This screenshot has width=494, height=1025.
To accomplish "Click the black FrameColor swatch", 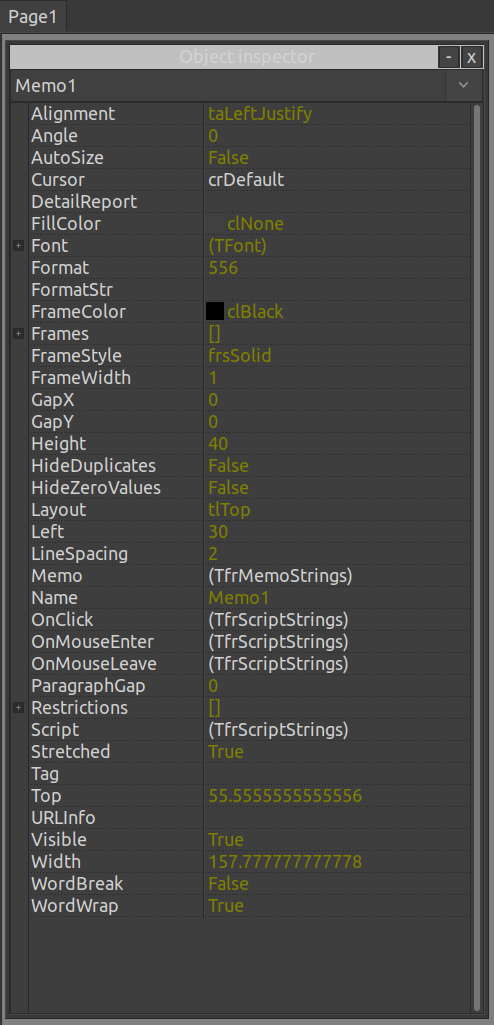I will tap(215, 312).
